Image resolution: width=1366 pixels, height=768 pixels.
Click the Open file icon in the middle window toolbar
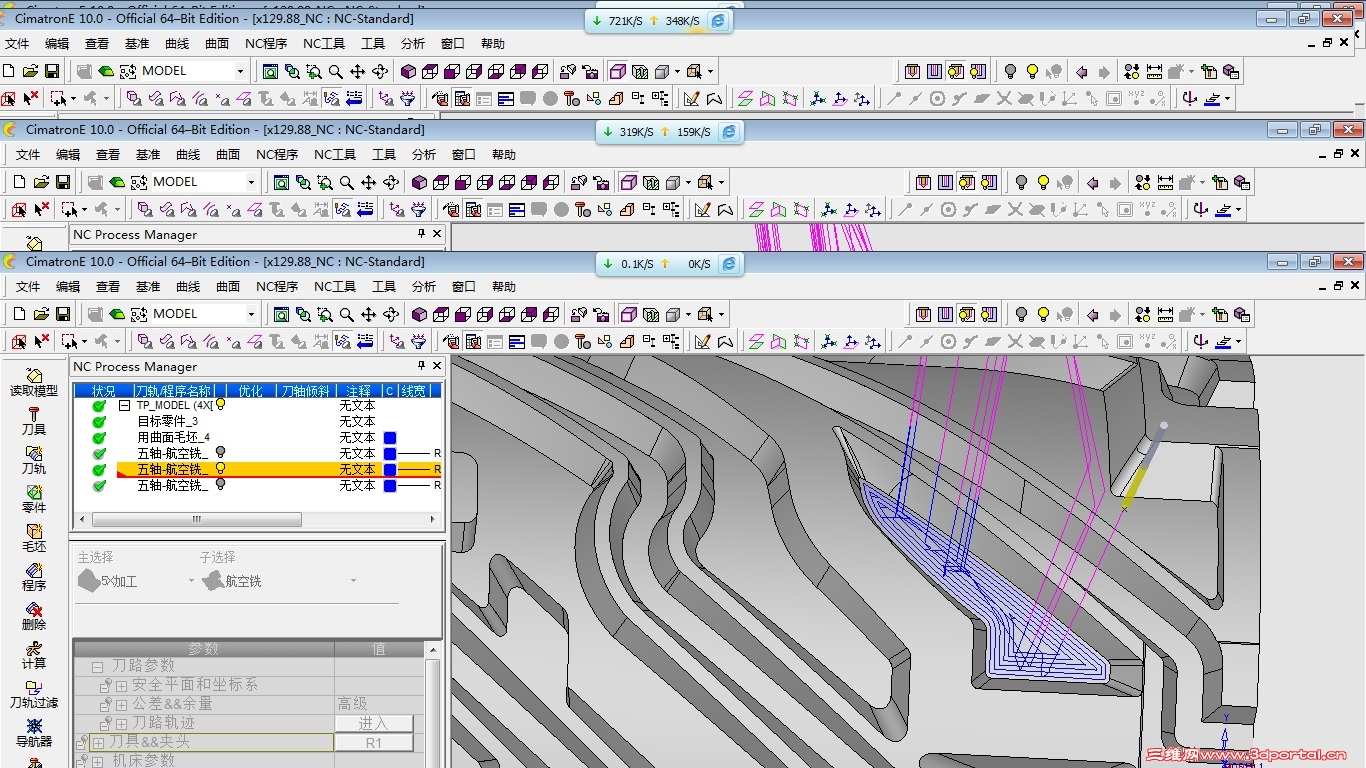pos(41,182)
